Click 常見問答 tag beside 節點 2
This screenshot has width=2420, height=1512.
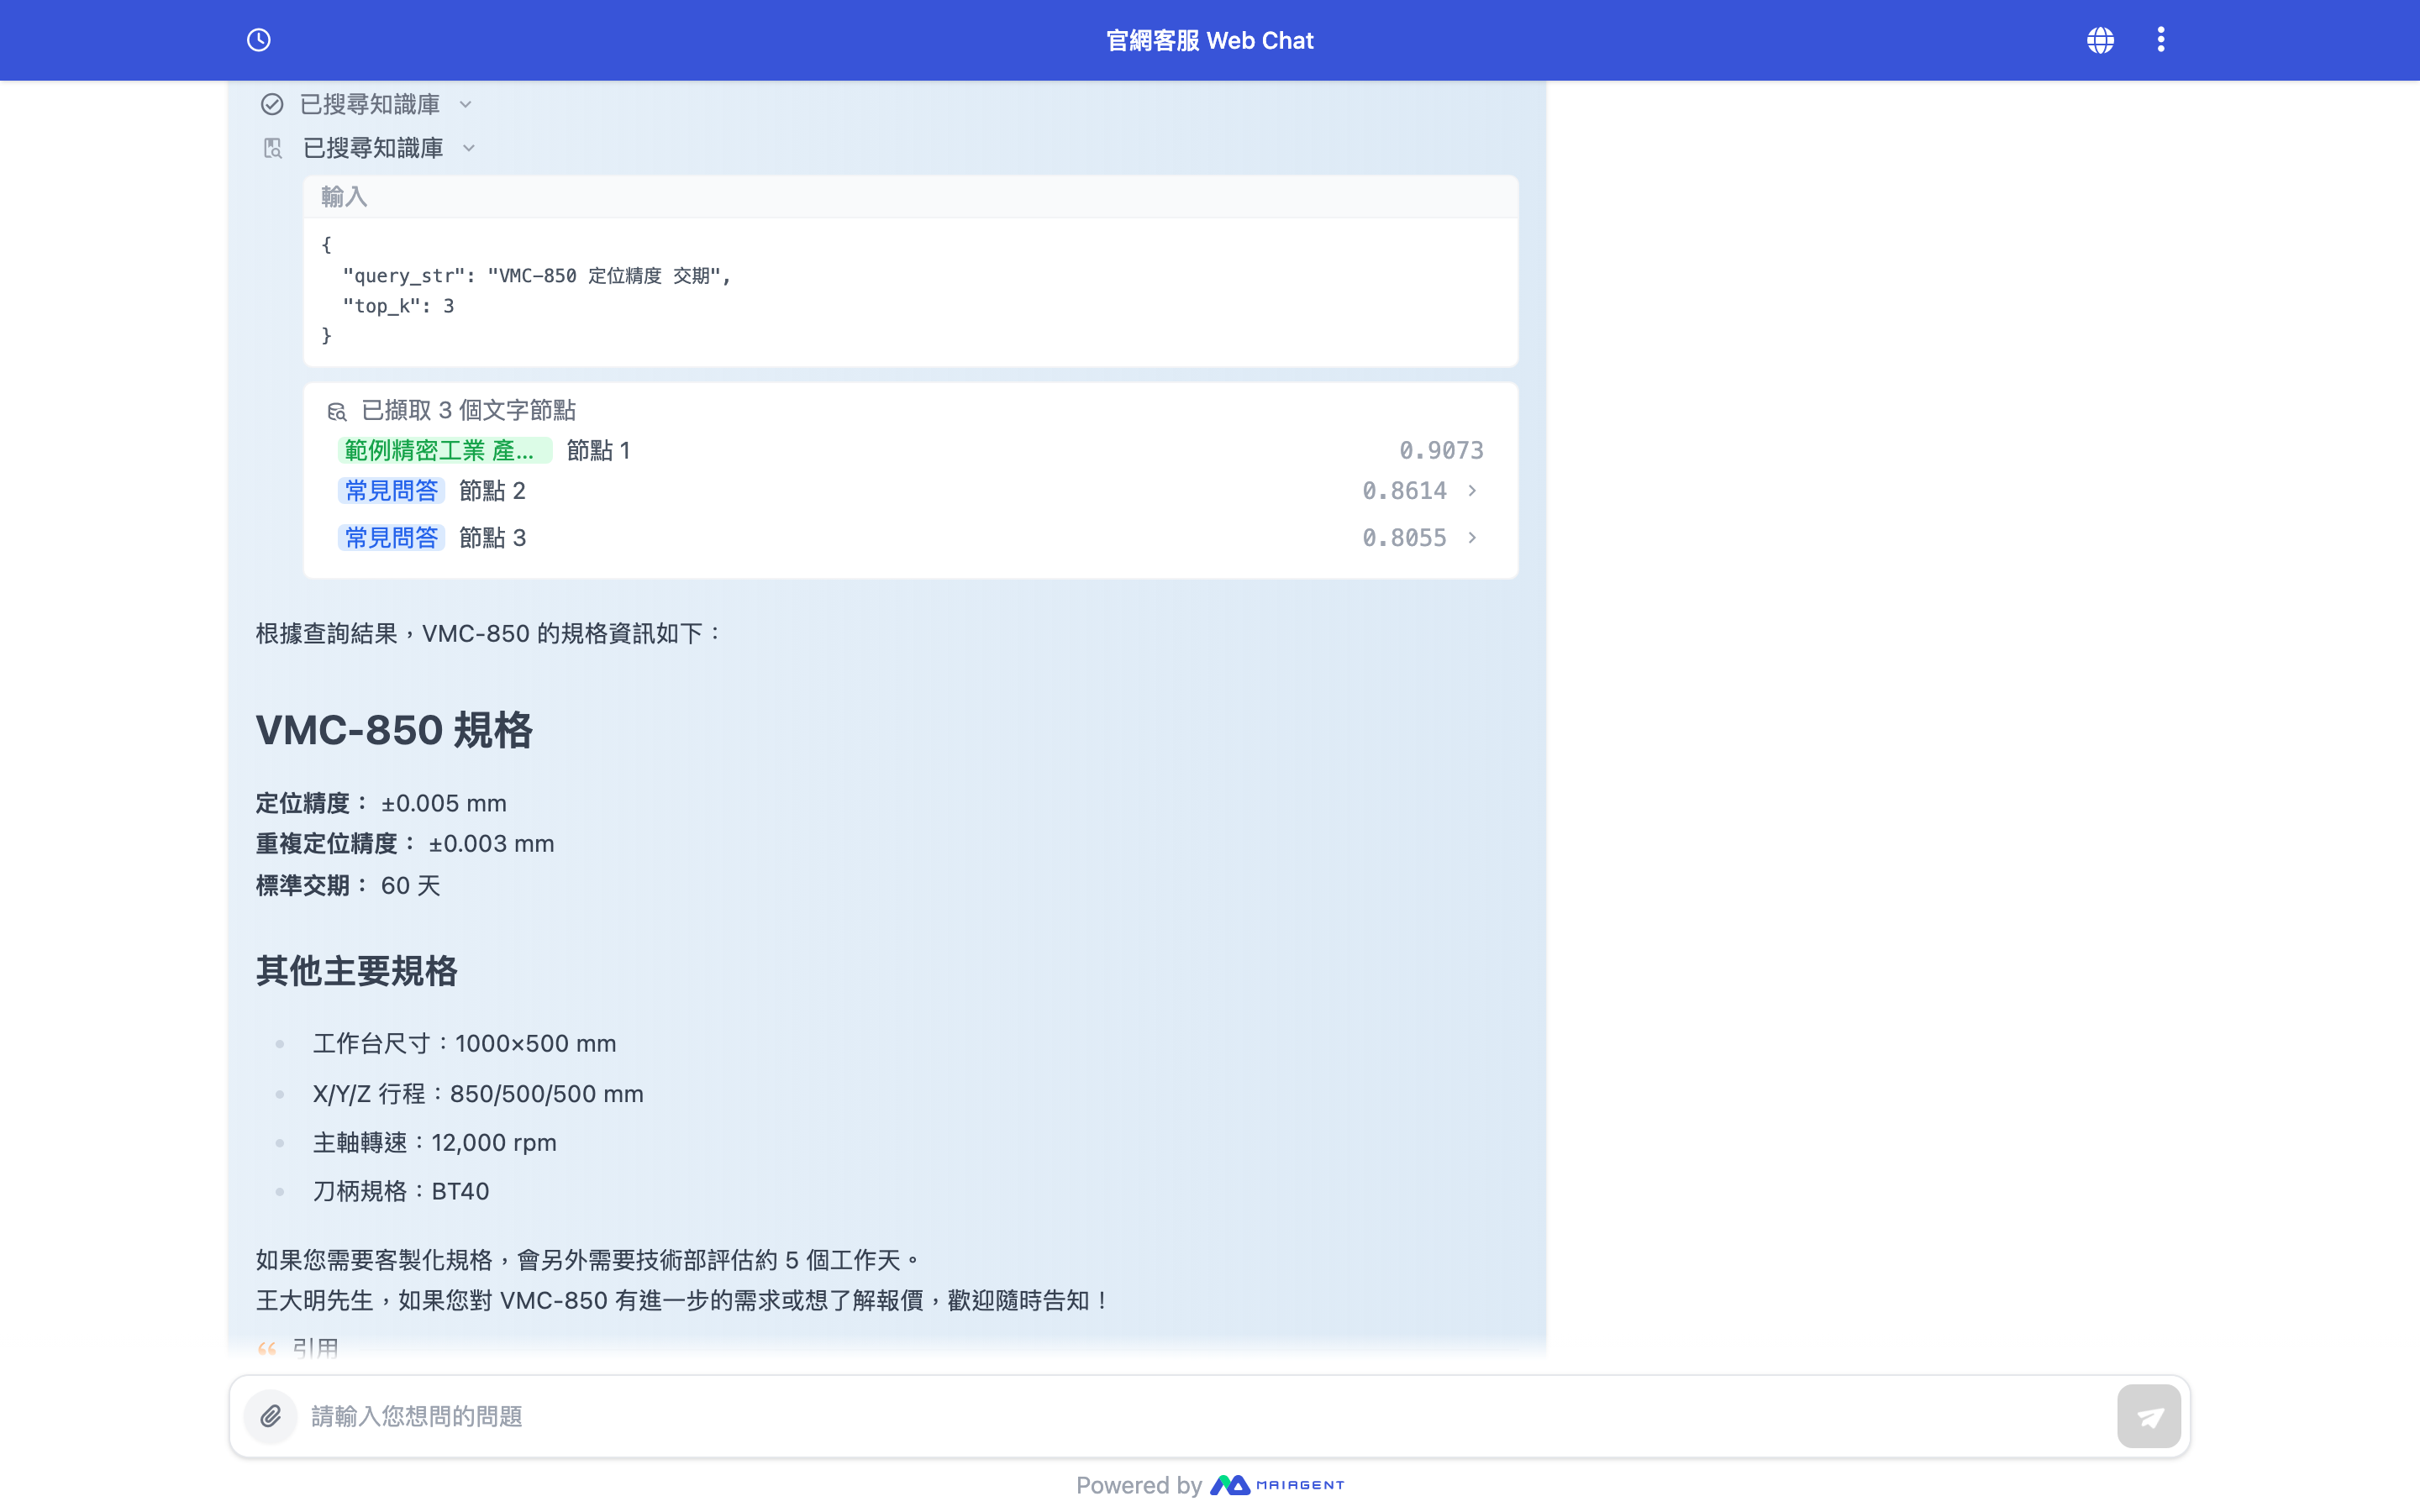[391, 491]
